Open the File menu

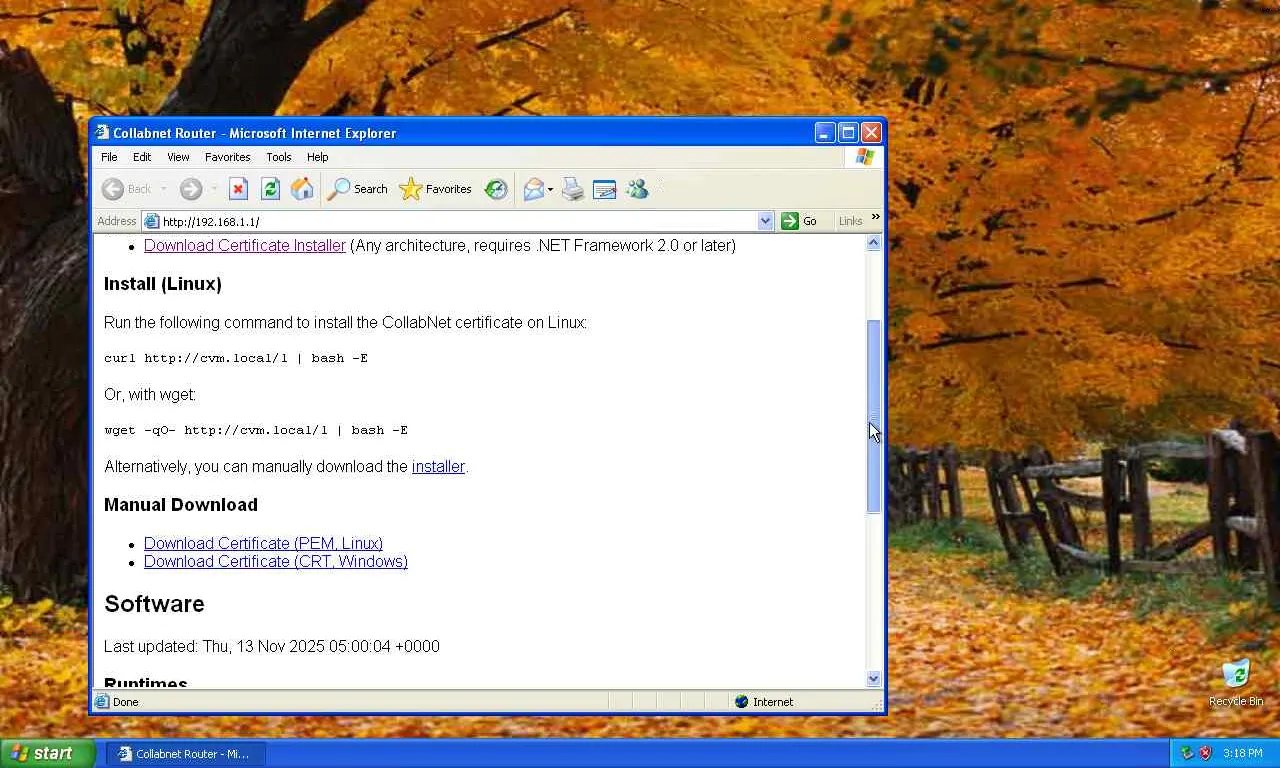coord(109,157)
